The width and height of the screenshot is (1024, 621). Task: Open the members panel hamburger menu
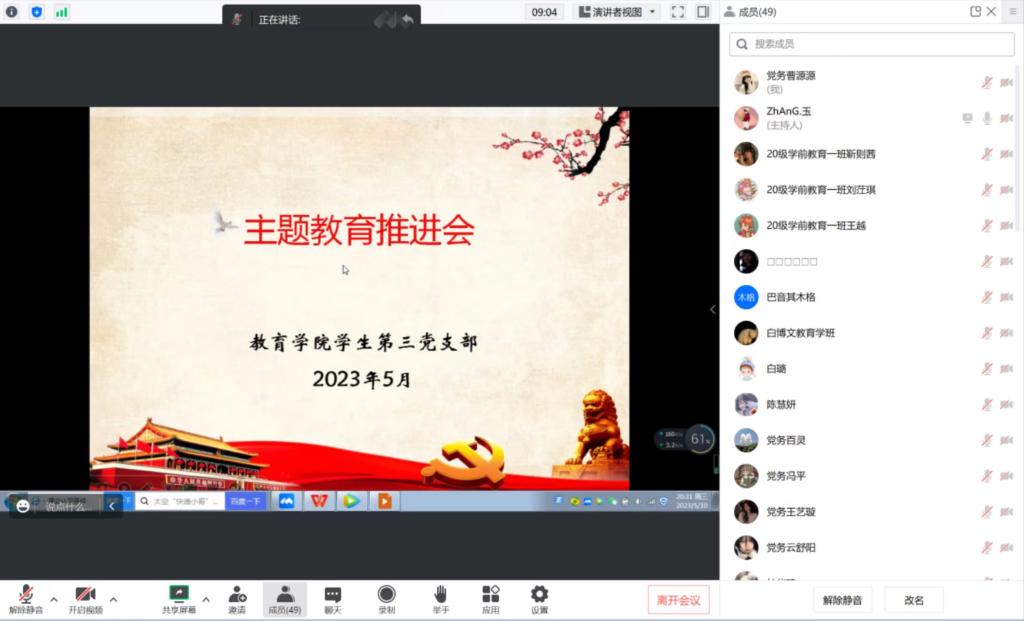(1012, 12)
